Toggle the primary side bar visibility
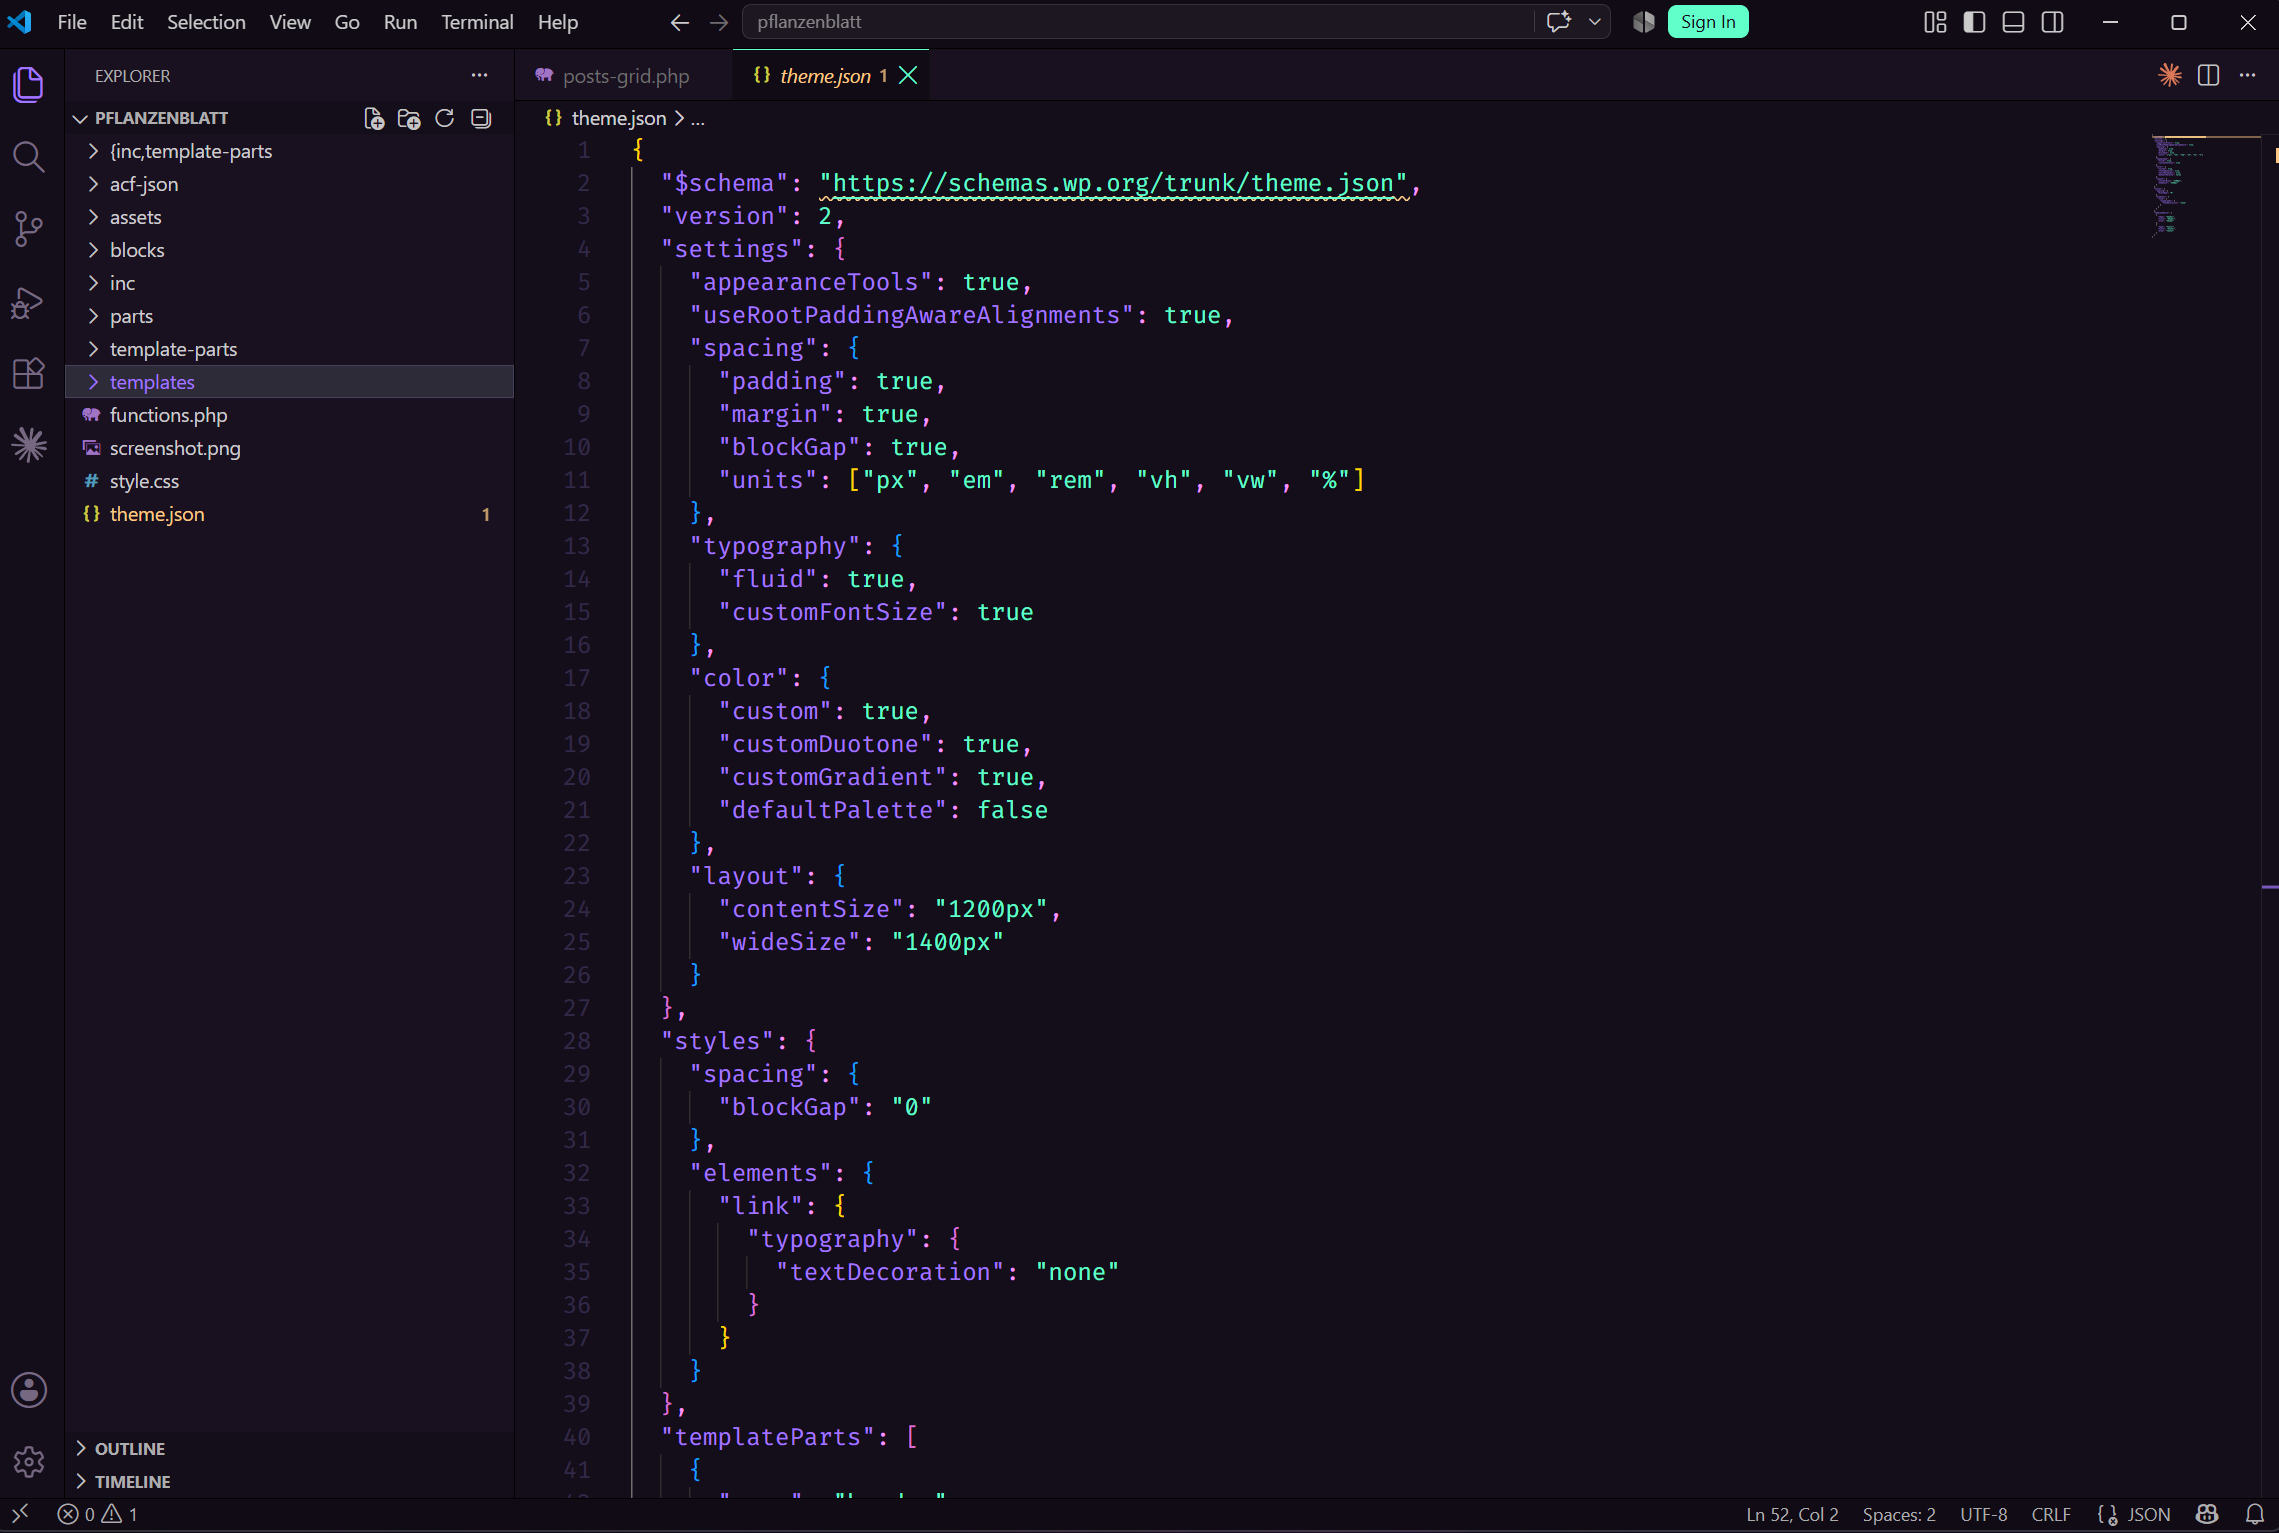Viewport: 2279px width, 1533px height. [1974, 22]
